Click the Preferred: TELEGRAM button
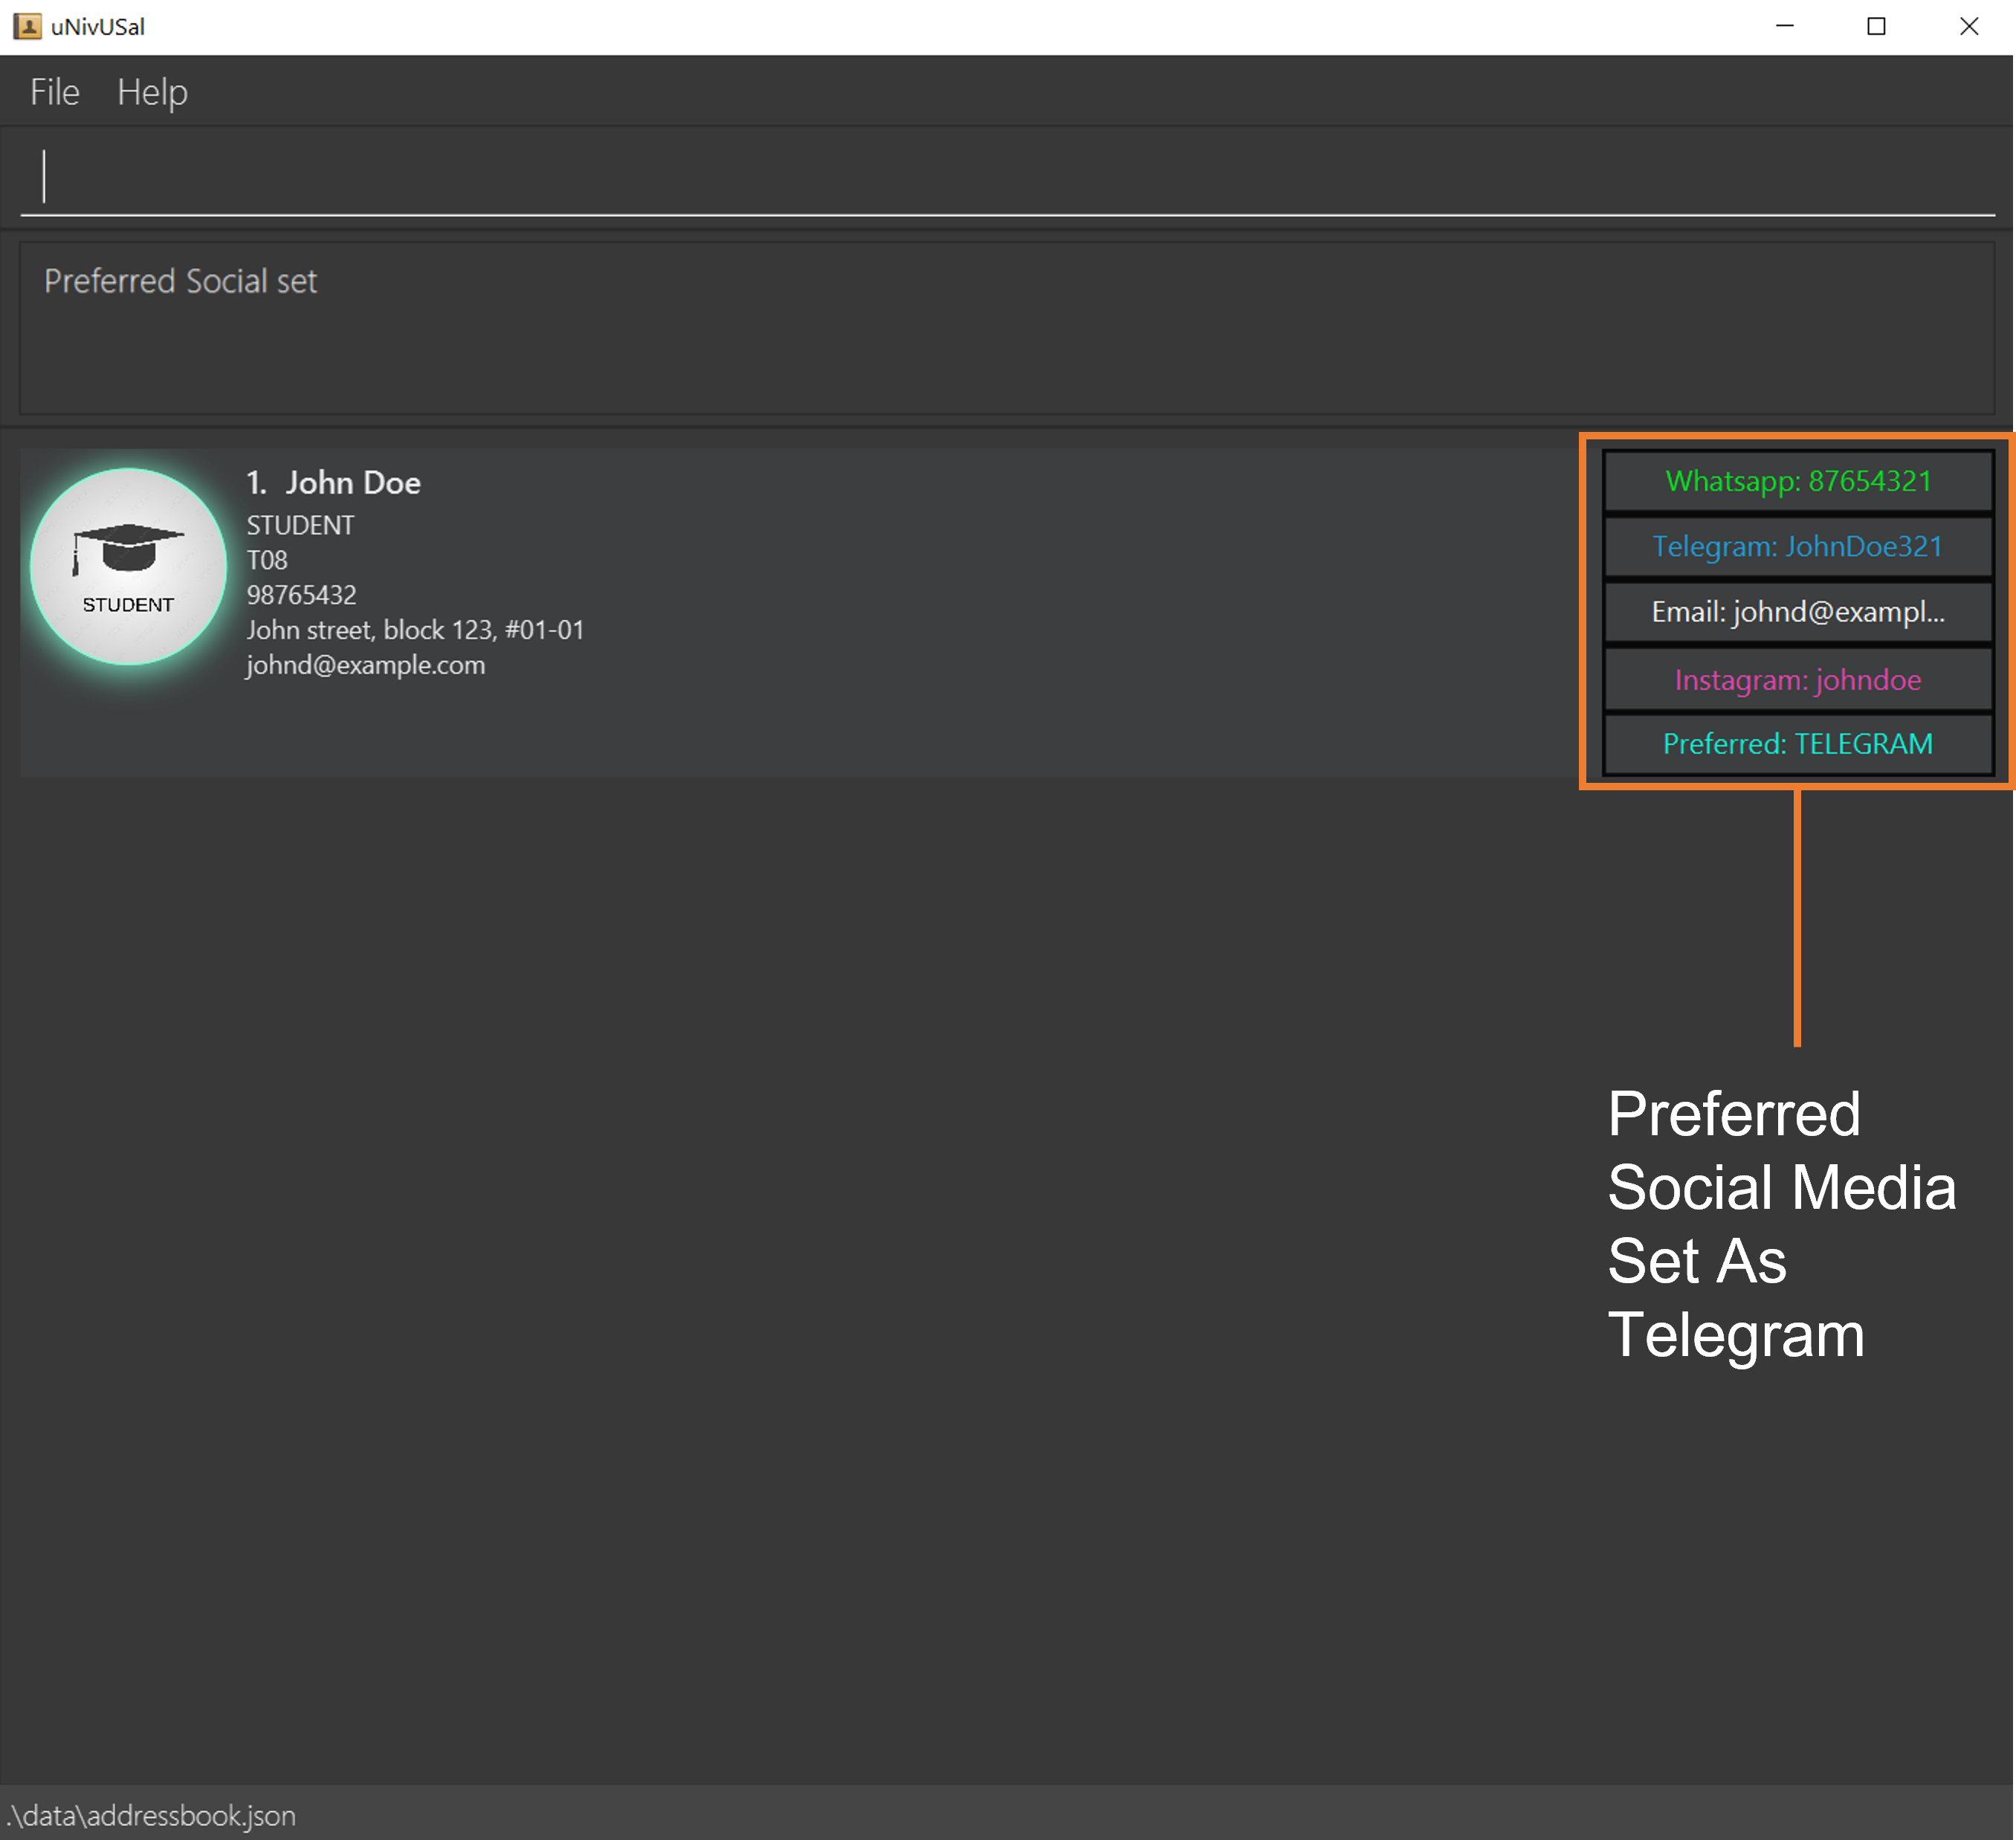Viewport: 2016px width, 1840px height. [x=1798, y=744]
